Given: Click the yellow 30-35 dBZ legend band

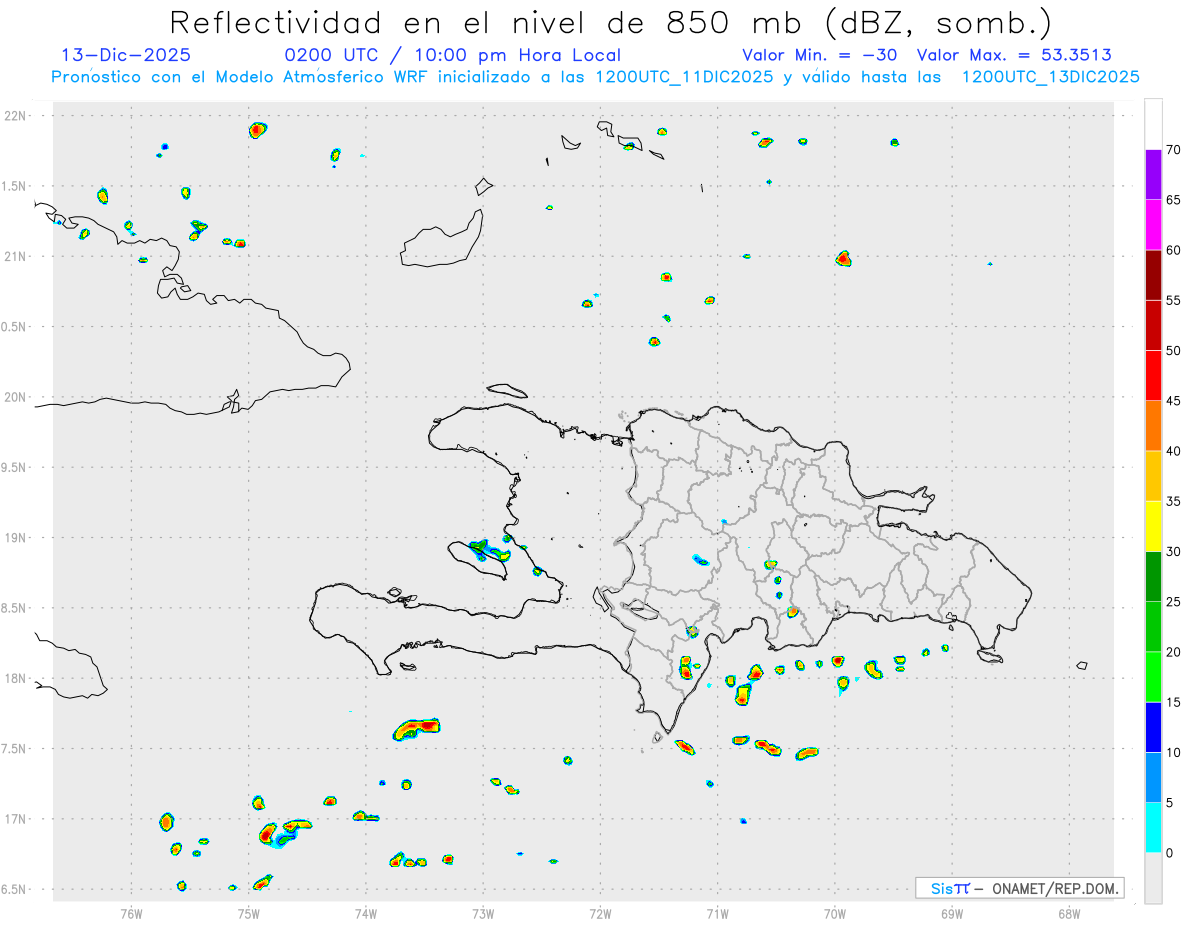Looking at the screenshot, I should click(x=1153, y=526).
